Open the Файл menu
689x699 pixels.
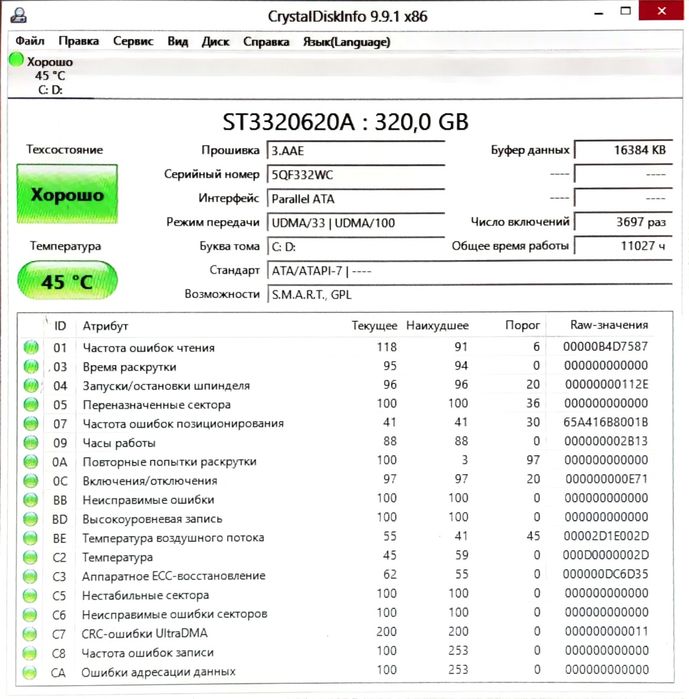[30, 41]
